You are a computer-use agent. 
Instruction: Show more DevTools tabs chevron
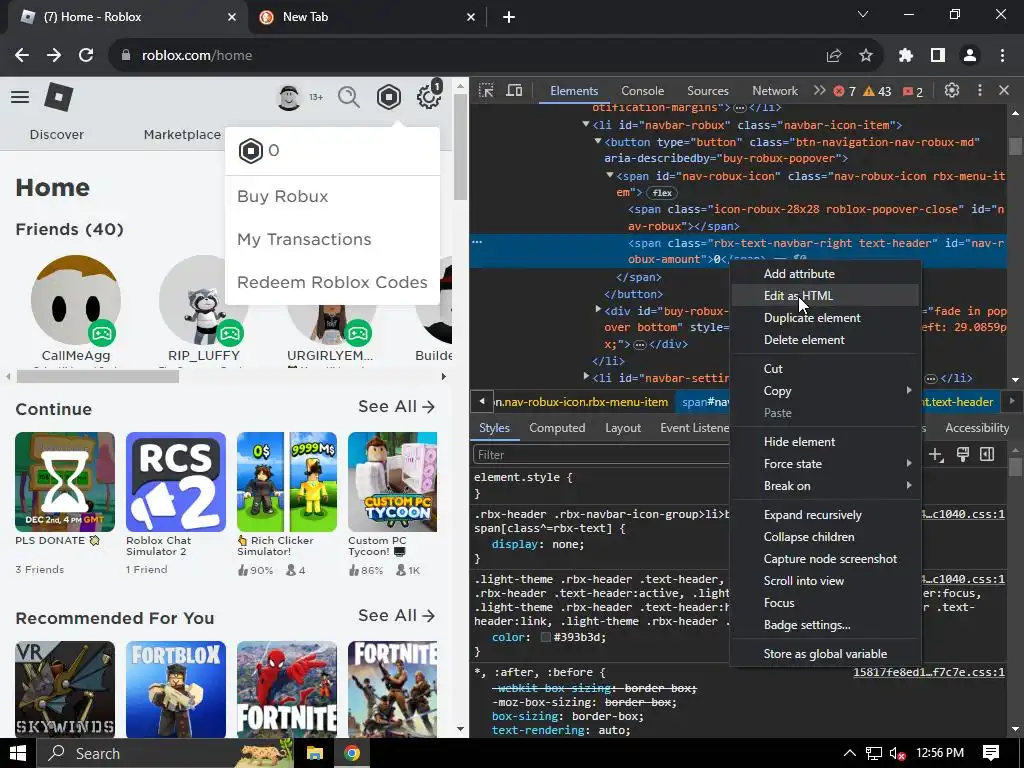(819, 91)
